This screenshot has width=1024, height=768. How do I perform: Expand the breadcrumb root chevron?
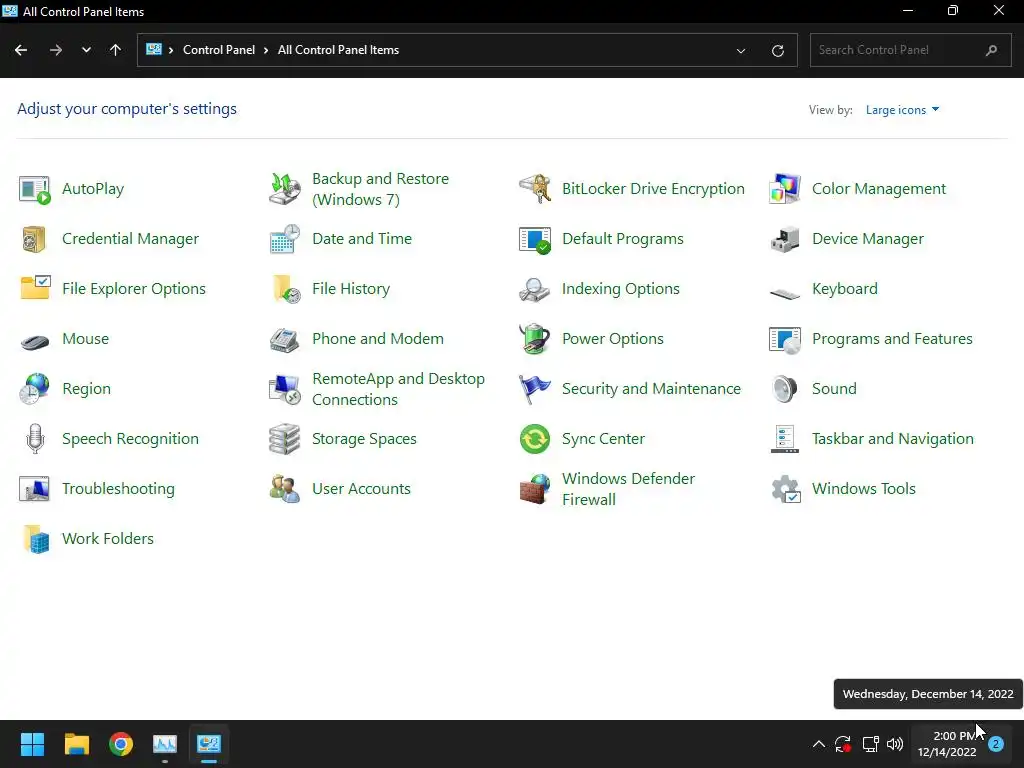[170, 50]
